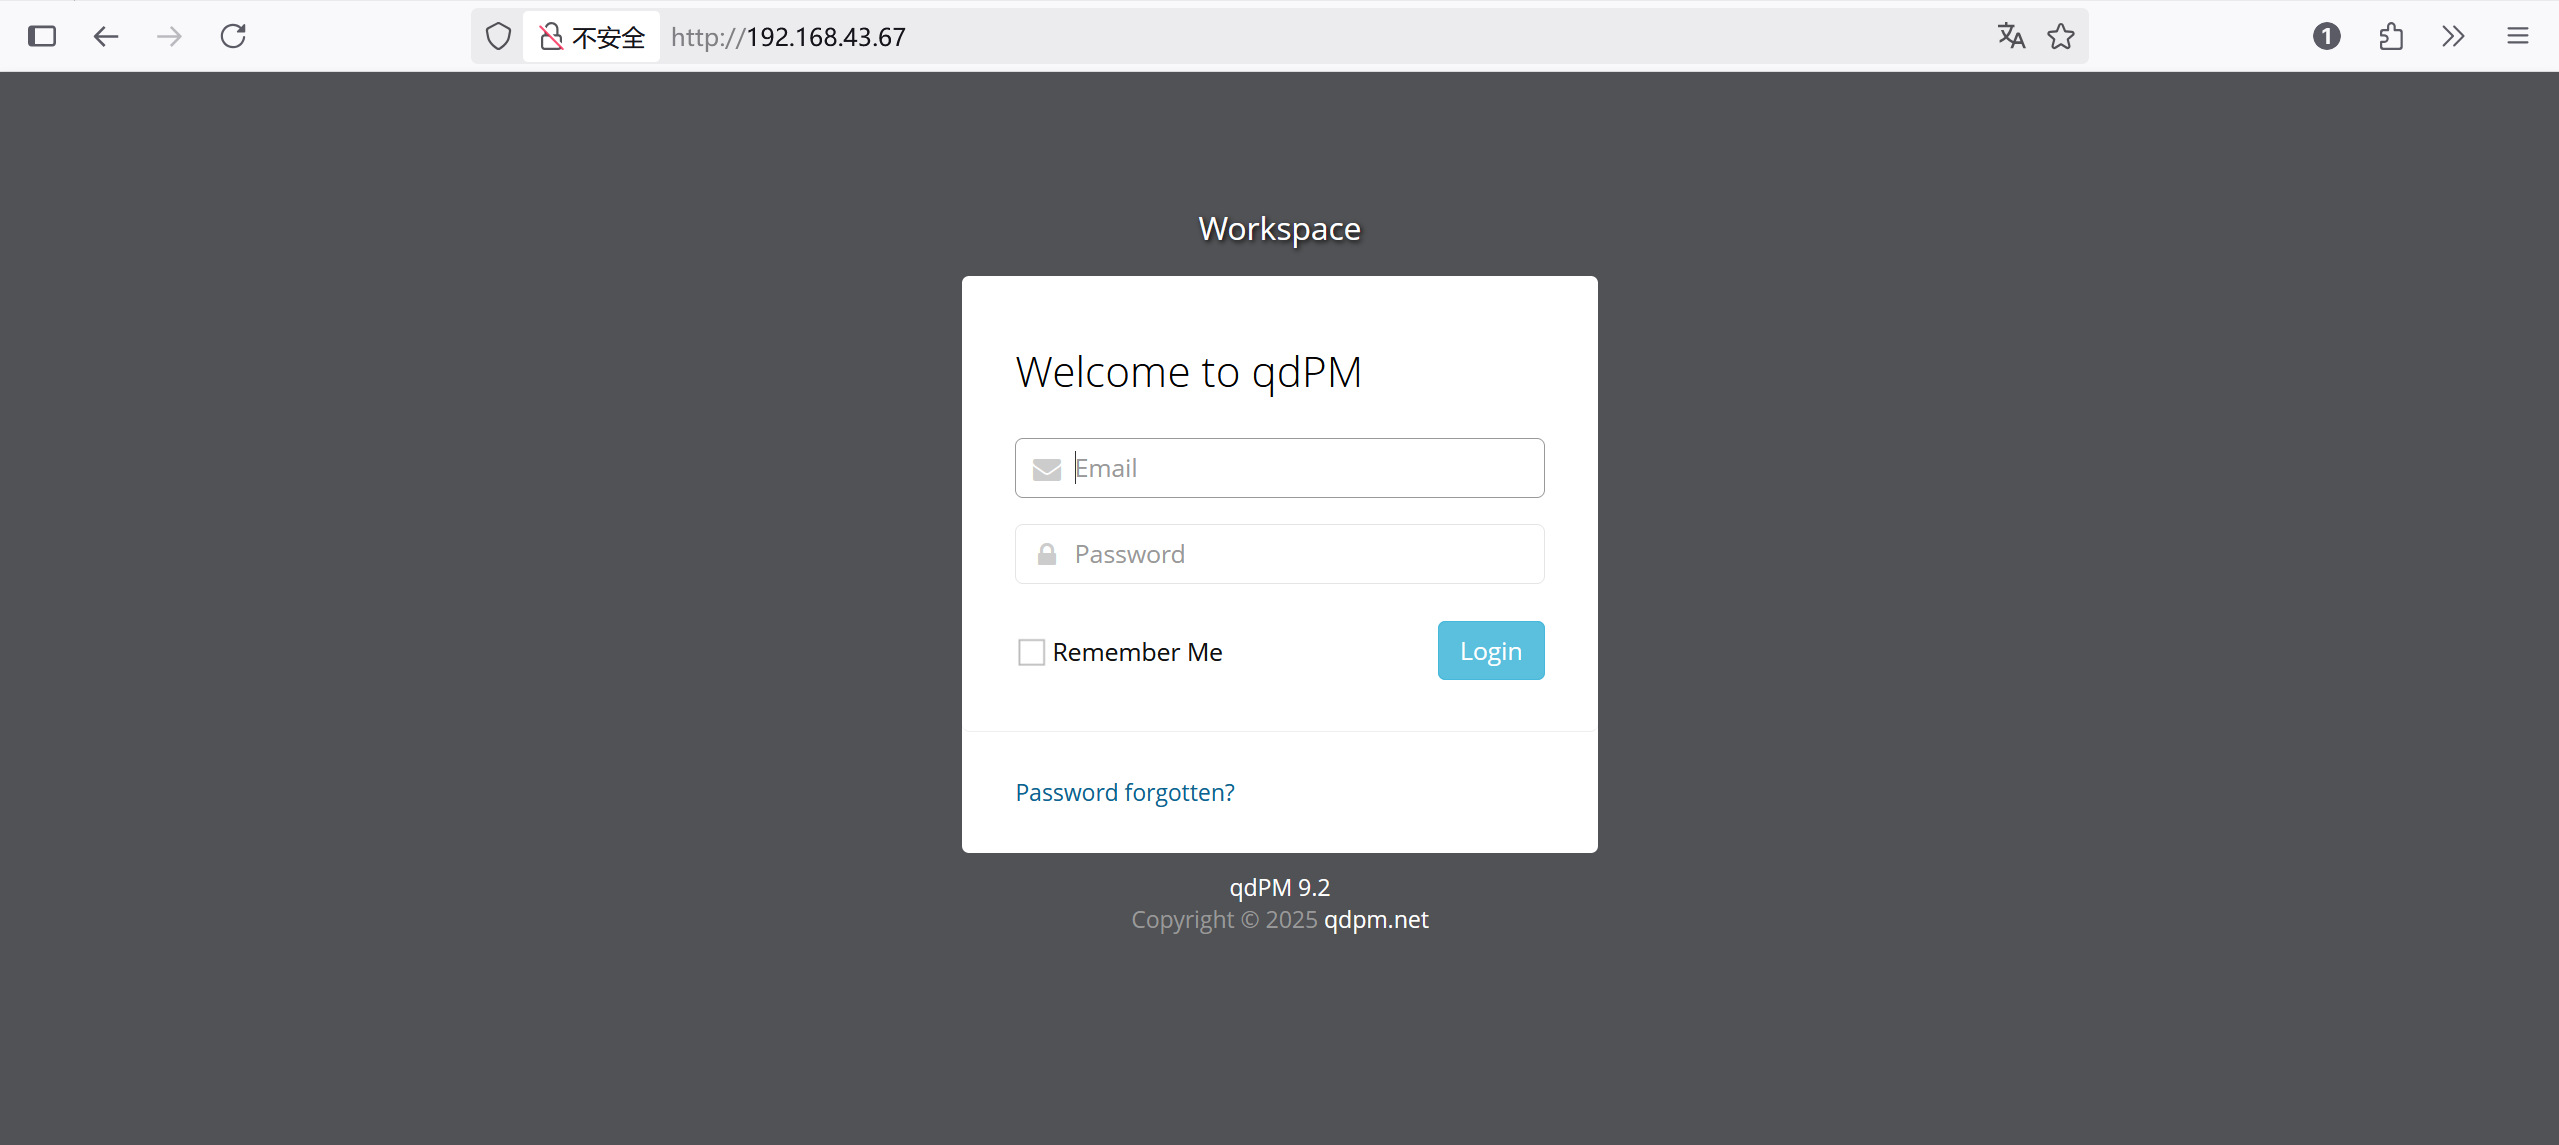Go back using the back arrow
Screen dimensions: 2559x1145
coord(106,37)
